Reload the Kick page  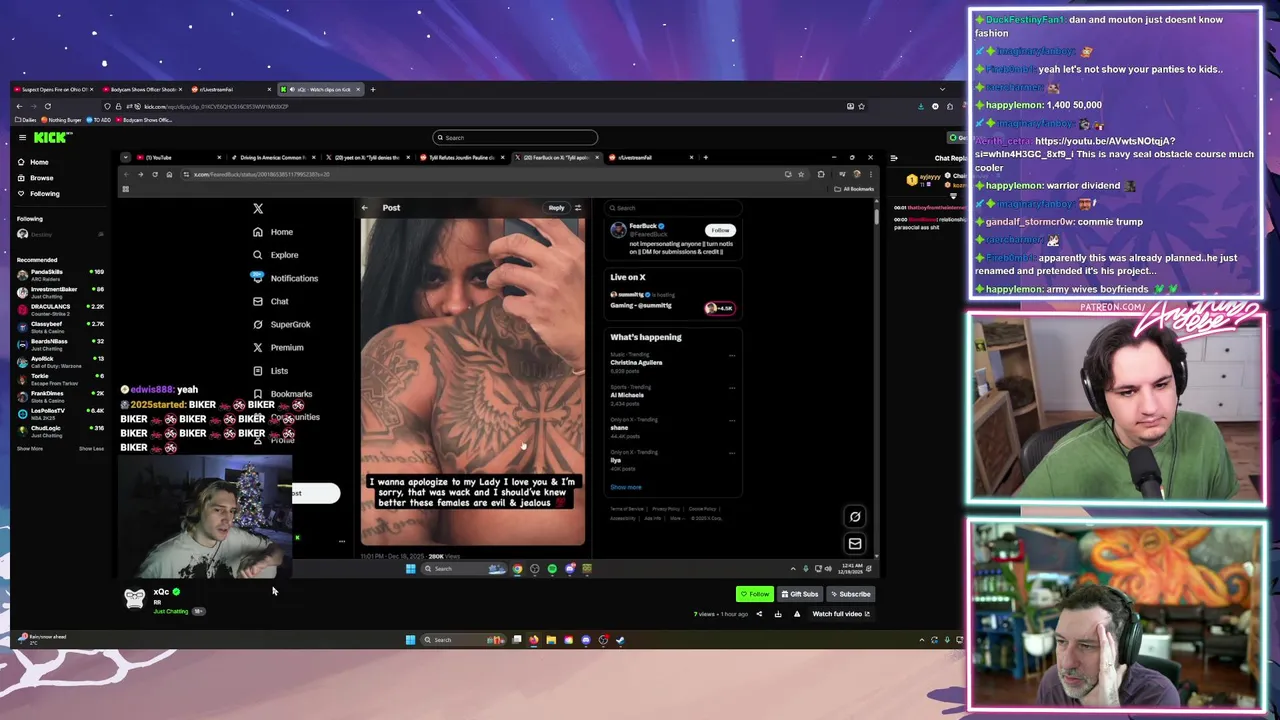pyautogui.click(x=47, y=106)
